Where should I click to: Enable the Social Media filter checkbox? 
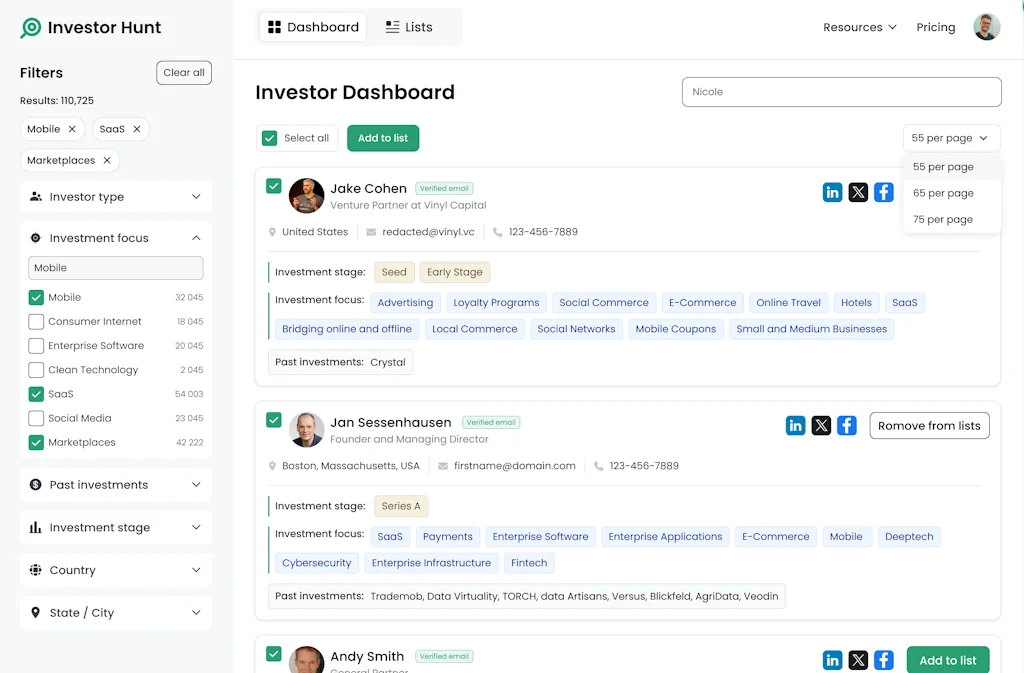tap(37, 418)
